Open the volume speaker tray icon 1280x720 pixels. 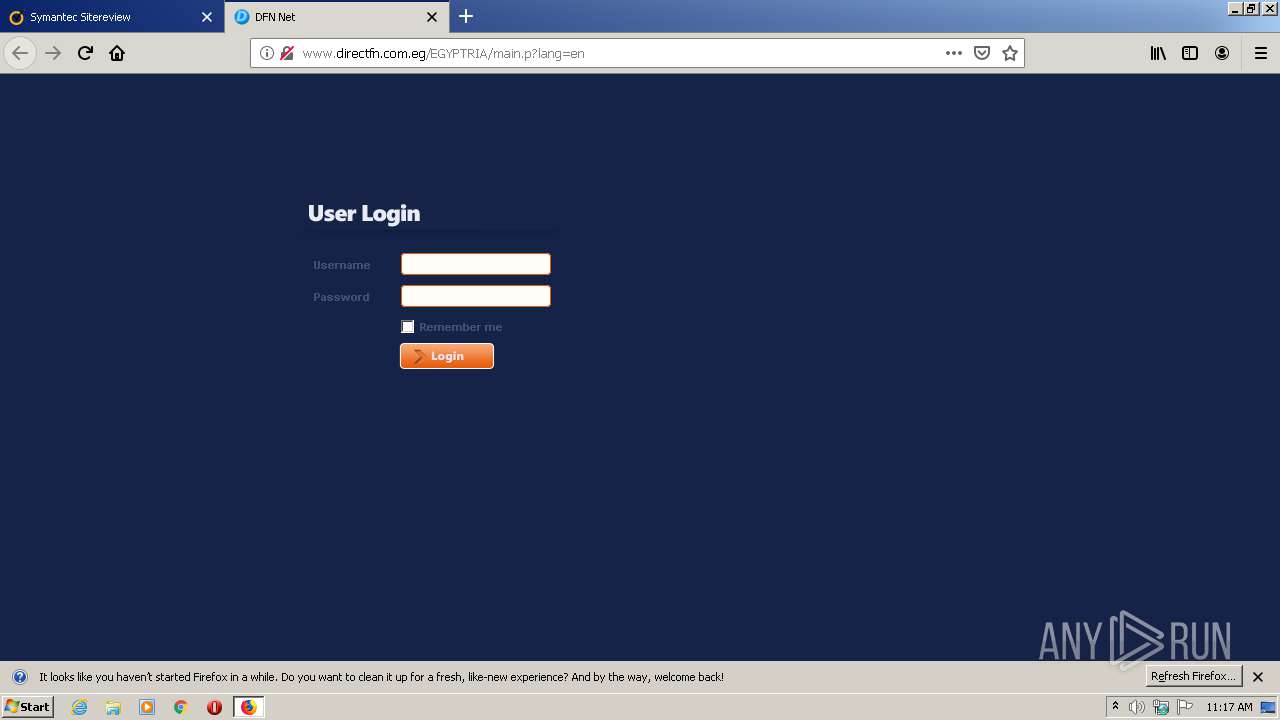click(1137, 707)
